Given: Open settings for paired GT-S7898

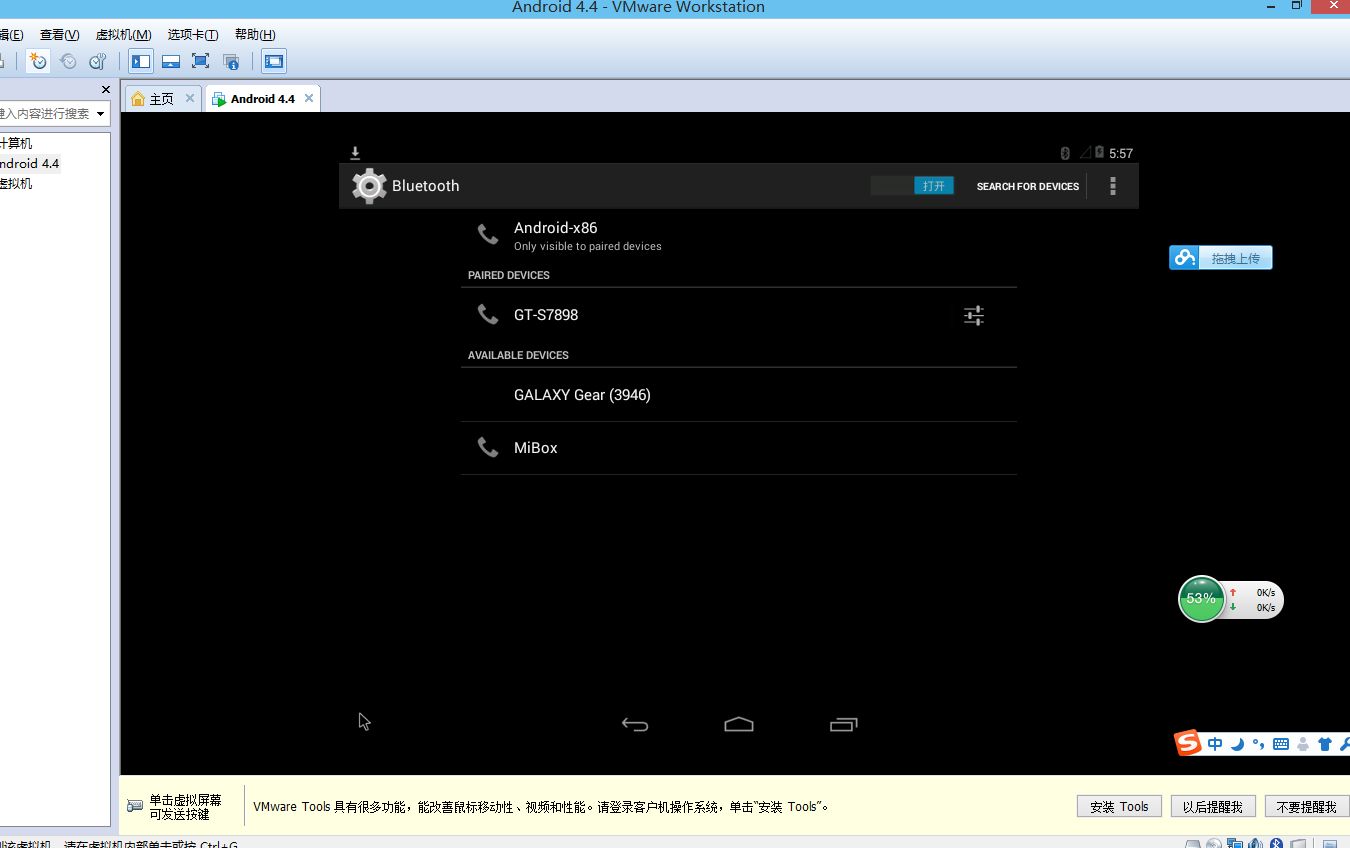Looking at the screenshot, I should tap(974, 316).
